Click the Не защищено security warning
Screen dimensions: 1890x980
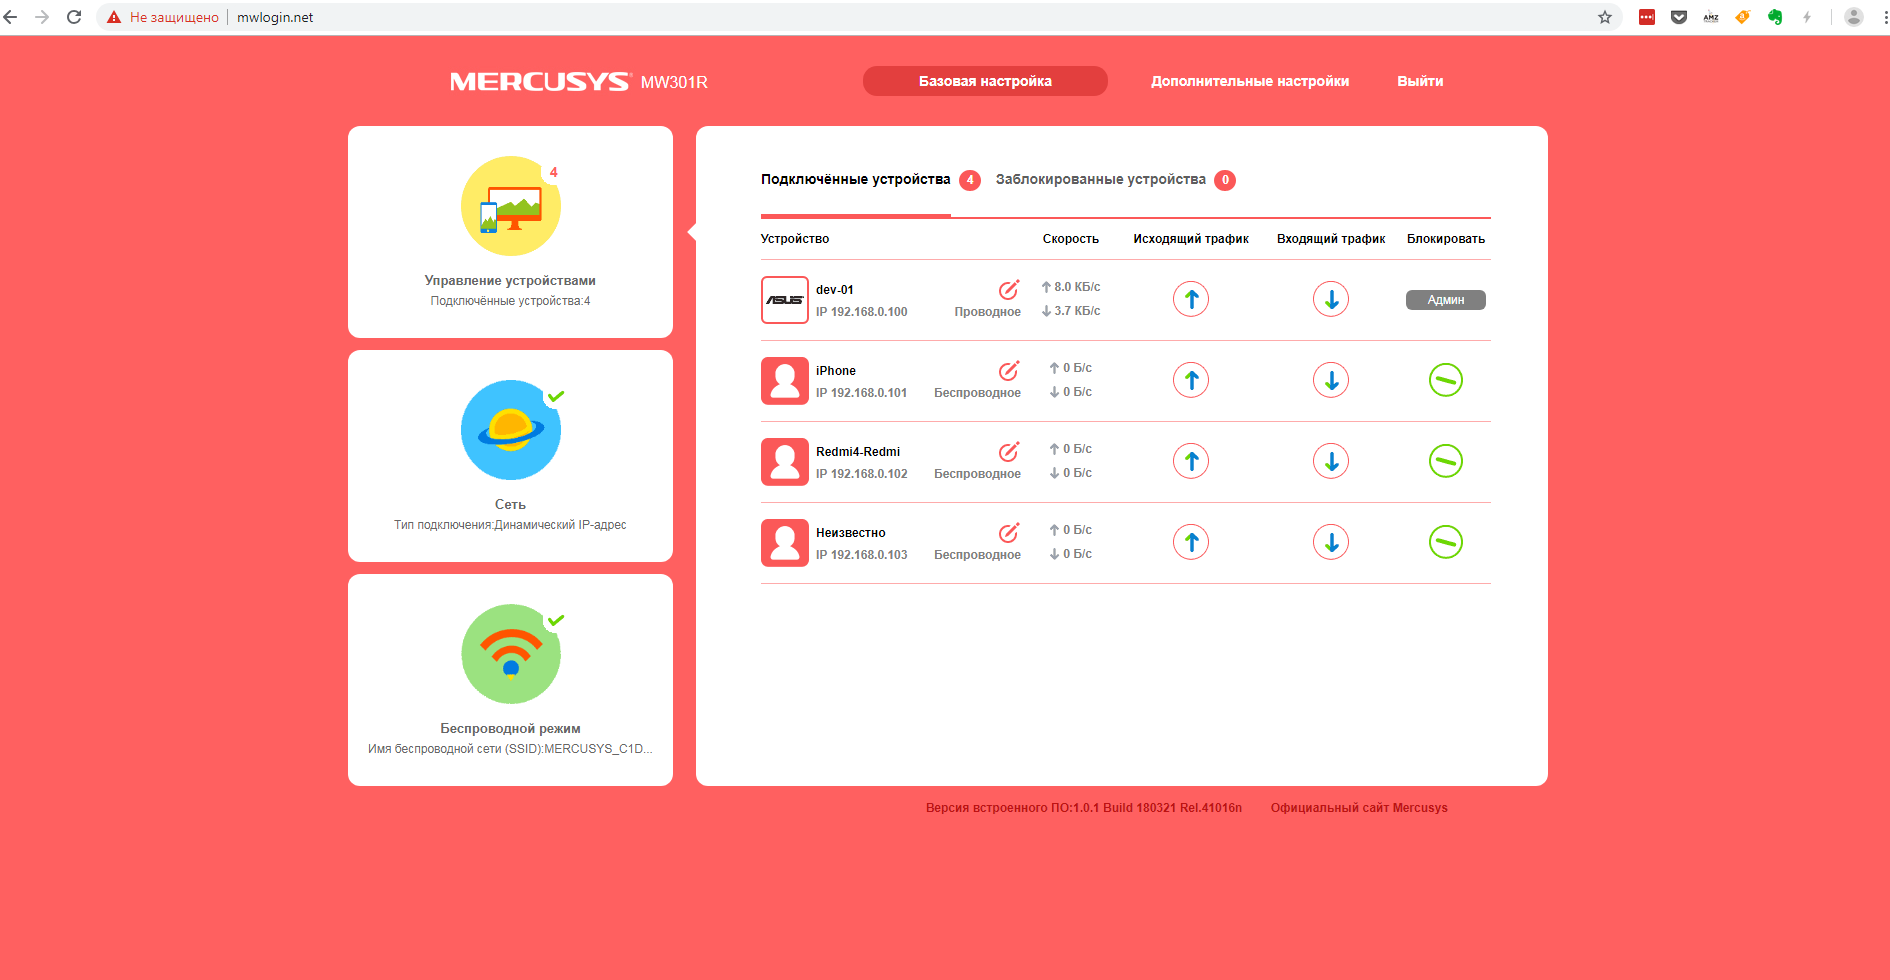tap(163, 17)
